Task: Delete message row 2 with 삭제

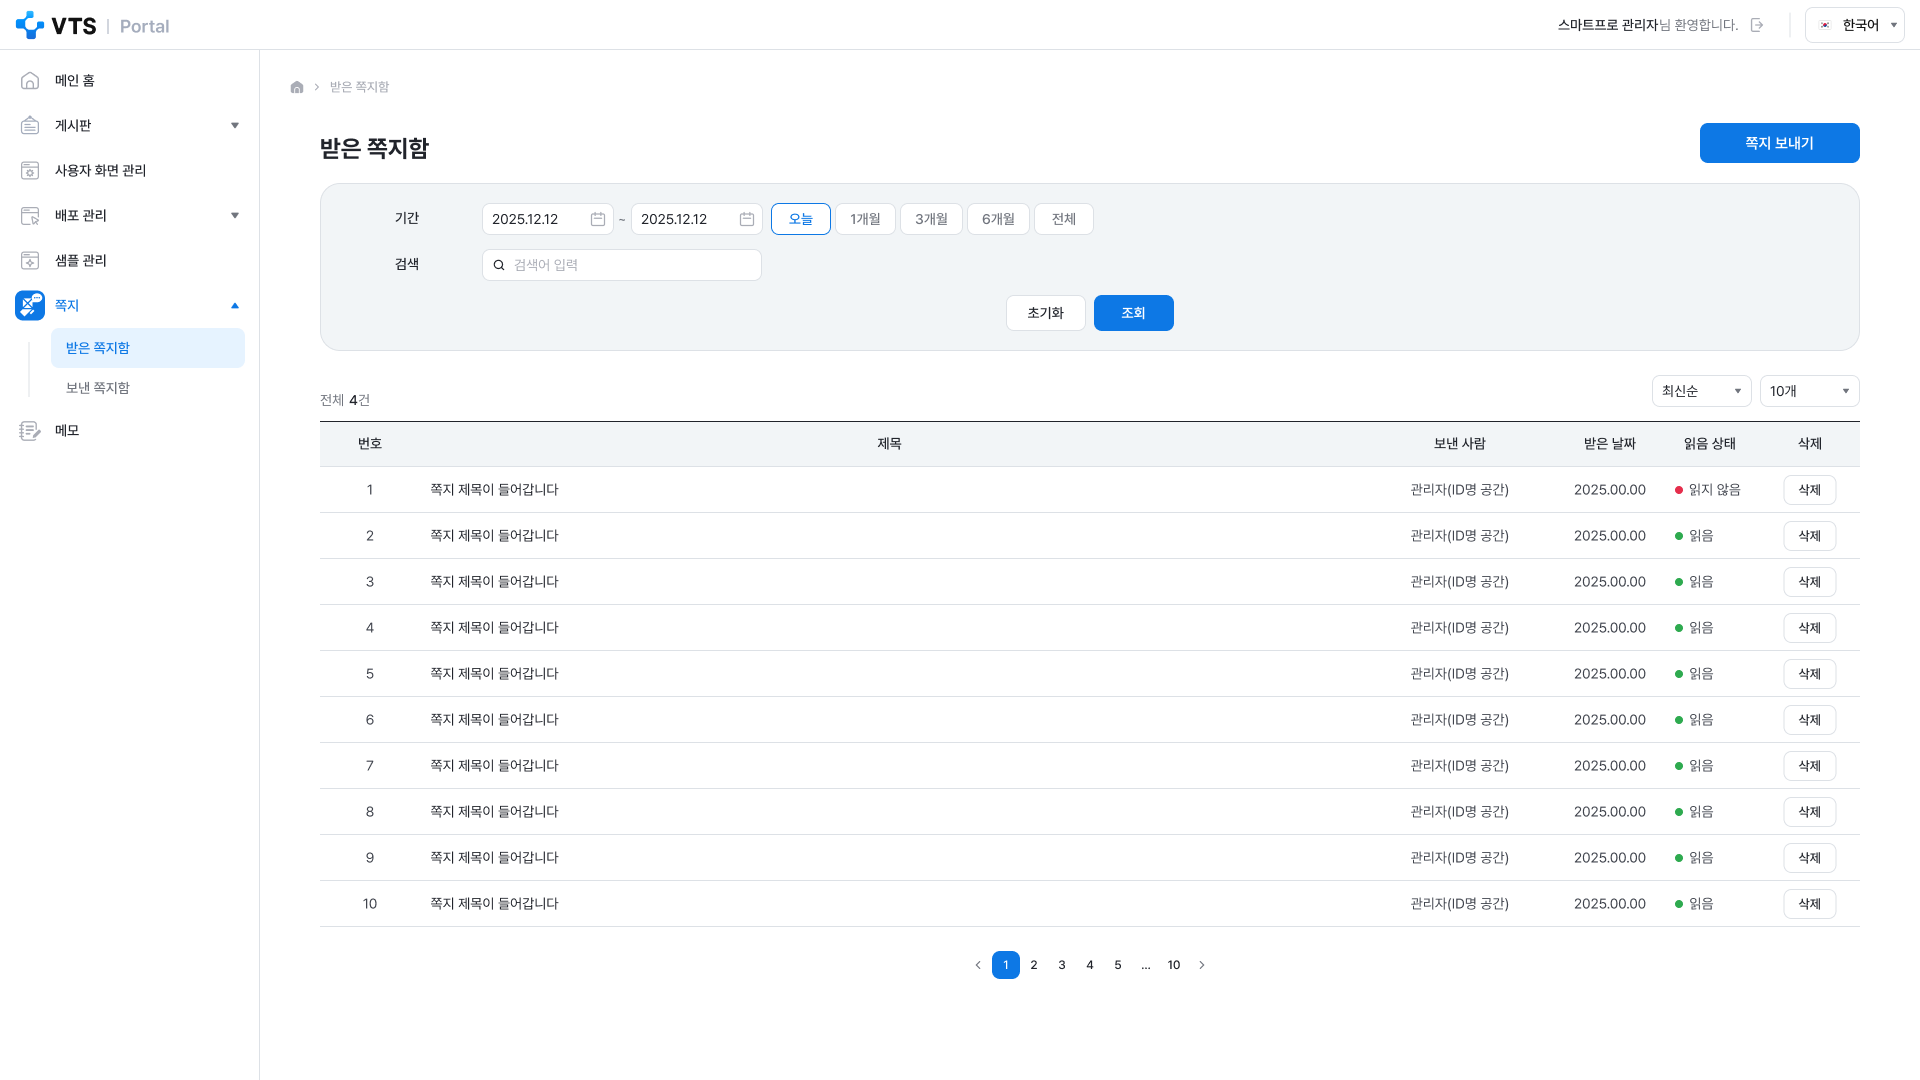Action: tap(1810, 536)
